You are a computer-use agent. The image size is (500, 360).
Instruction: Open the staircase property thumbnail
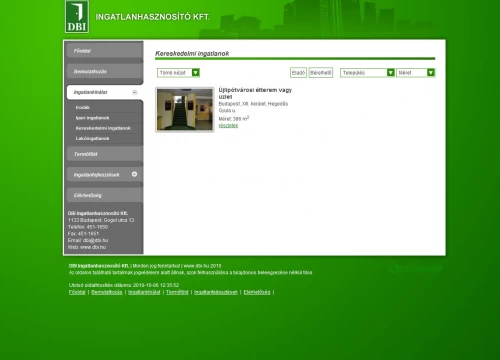(x=185, y=110)
